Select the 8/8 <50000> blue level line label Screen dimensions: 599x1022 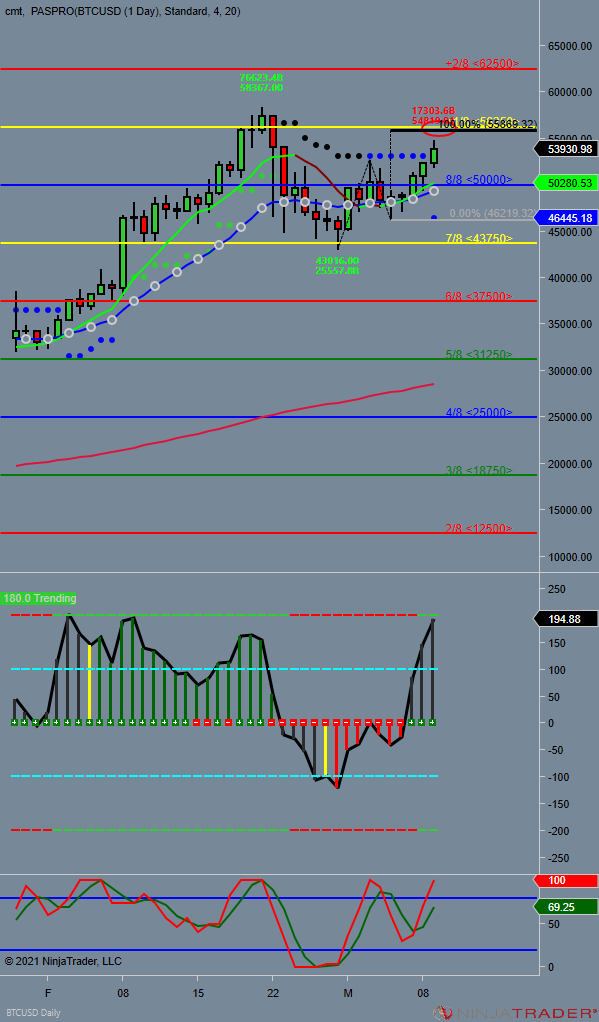click(x=479, y=179)
